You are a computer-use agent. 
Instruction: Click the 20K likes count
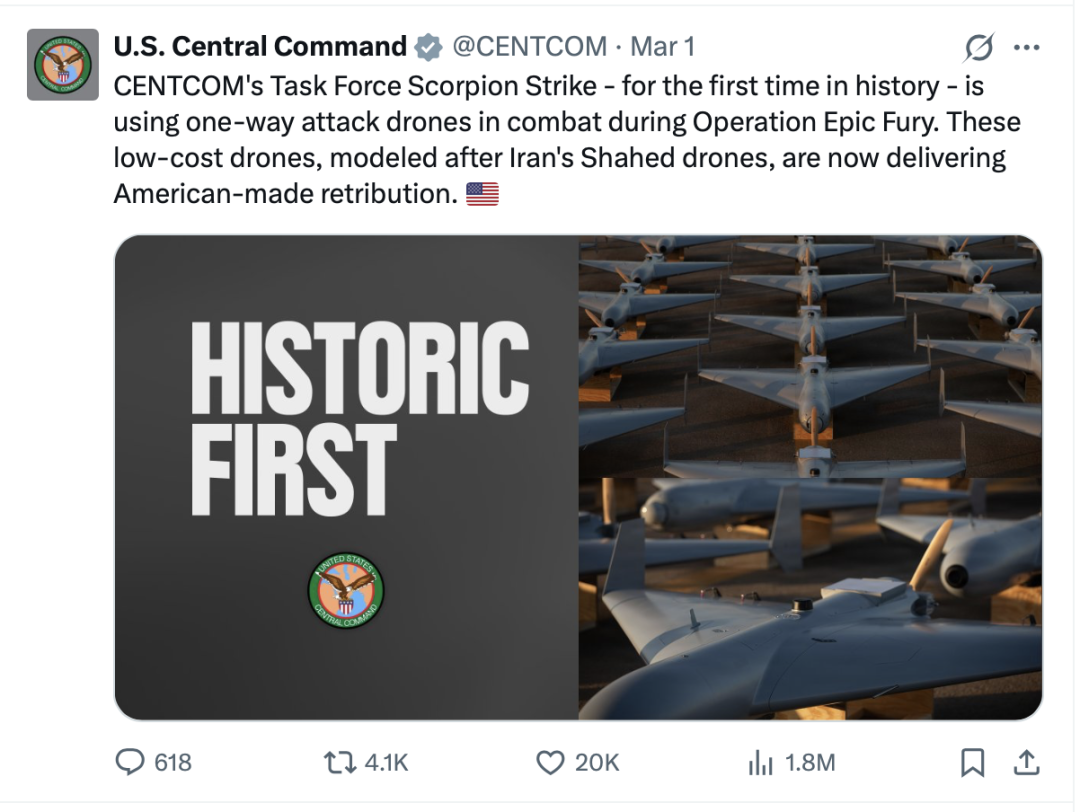point(597,763)
